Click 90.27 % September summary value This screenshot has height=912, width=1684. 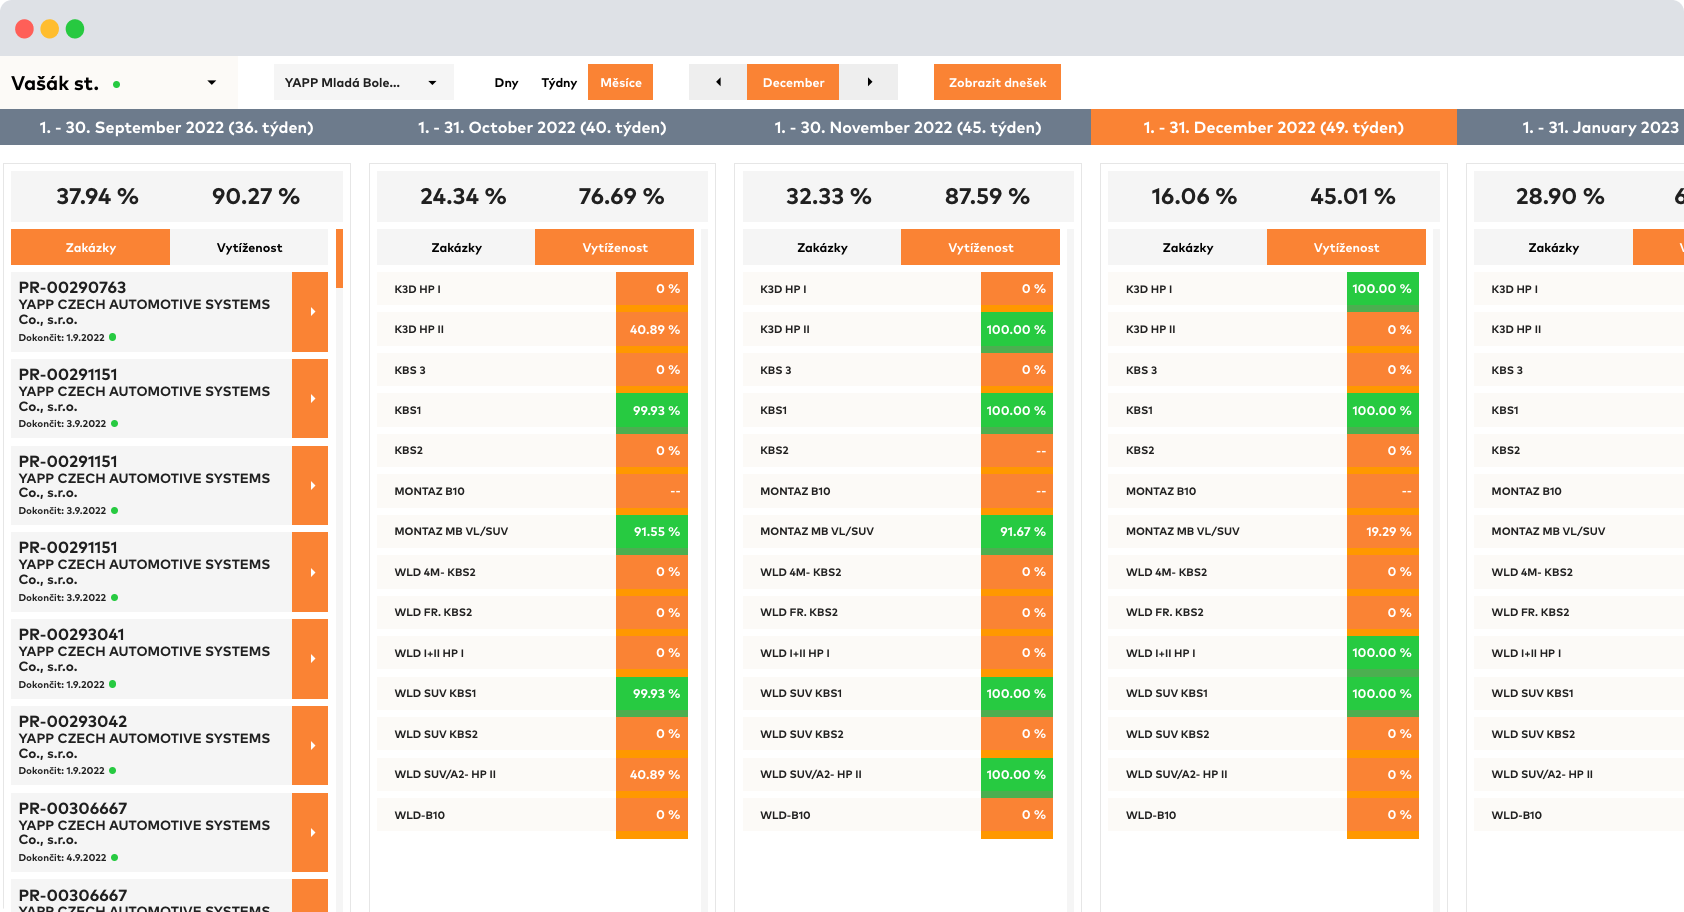coord(256,196)
